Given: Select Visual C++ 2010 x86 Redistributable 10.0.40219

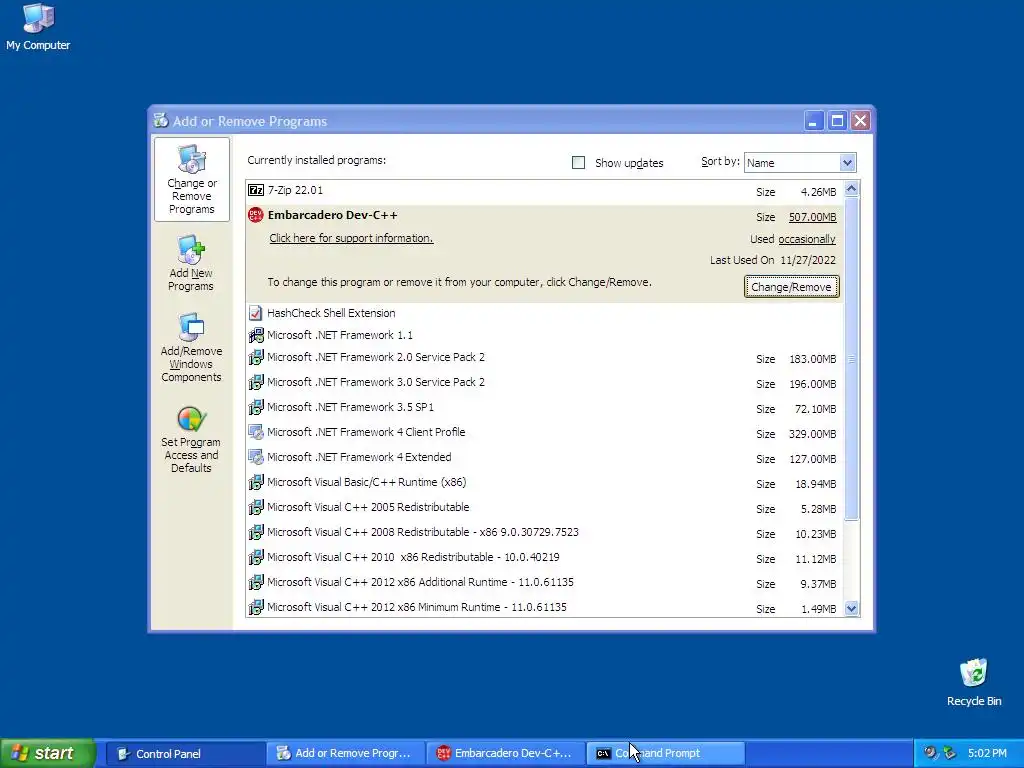Looking at the screenshot, I should point(545,558).
